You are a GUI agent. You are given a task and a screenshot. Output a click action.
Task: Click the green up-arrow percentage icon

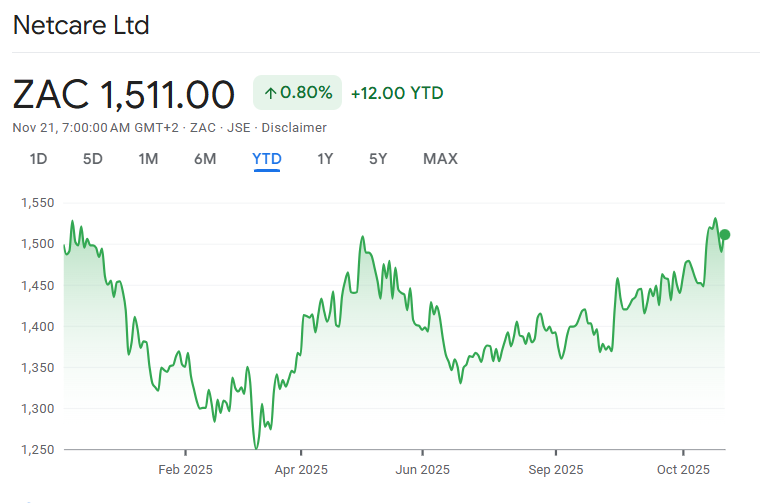click(x=271, y=93)
